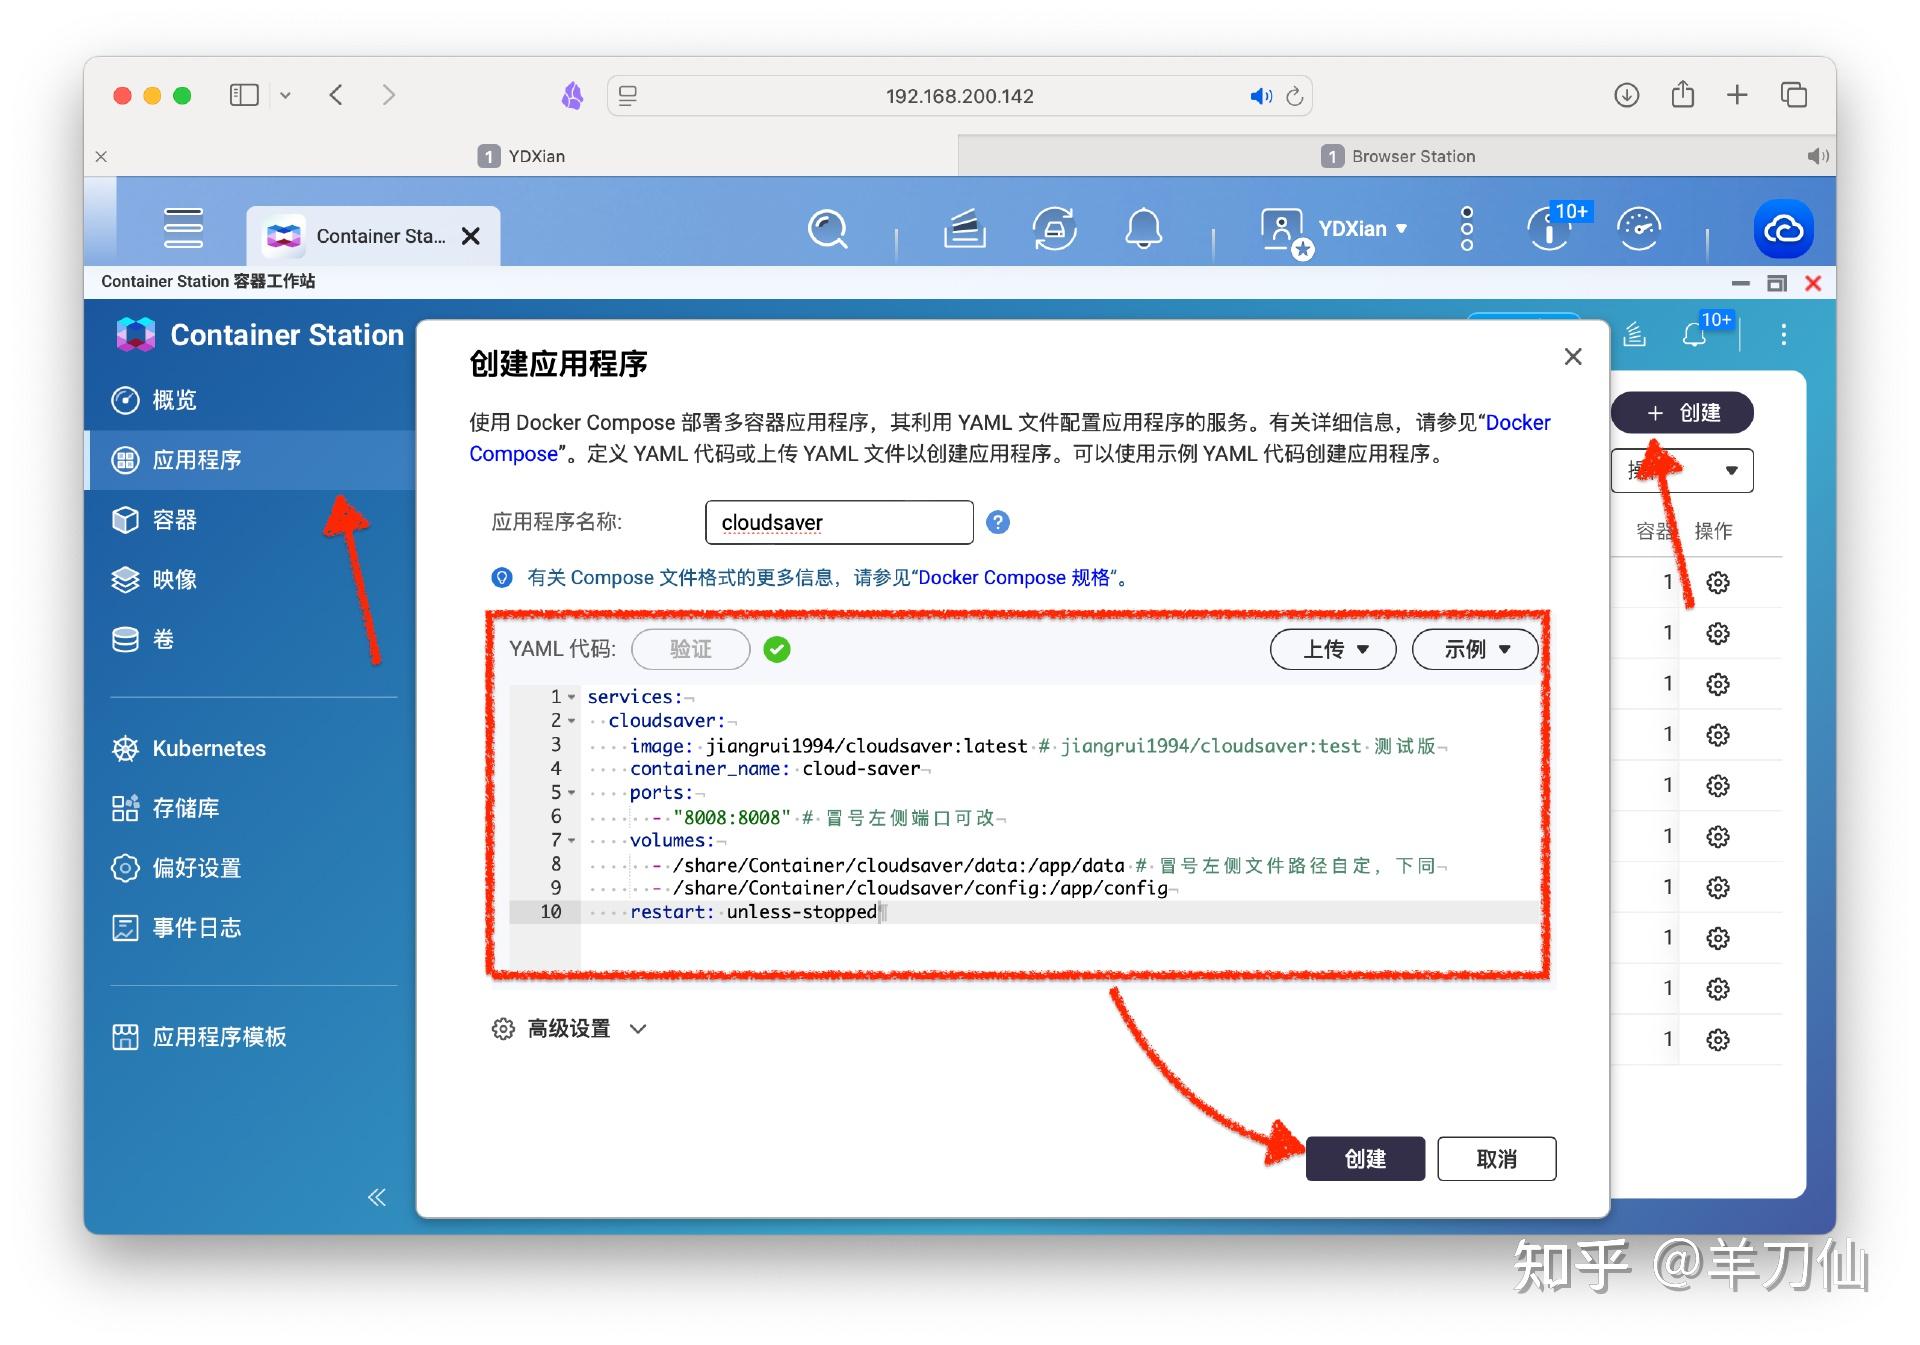Open the notification bell in QTS toolbar

coord(1144,229)
